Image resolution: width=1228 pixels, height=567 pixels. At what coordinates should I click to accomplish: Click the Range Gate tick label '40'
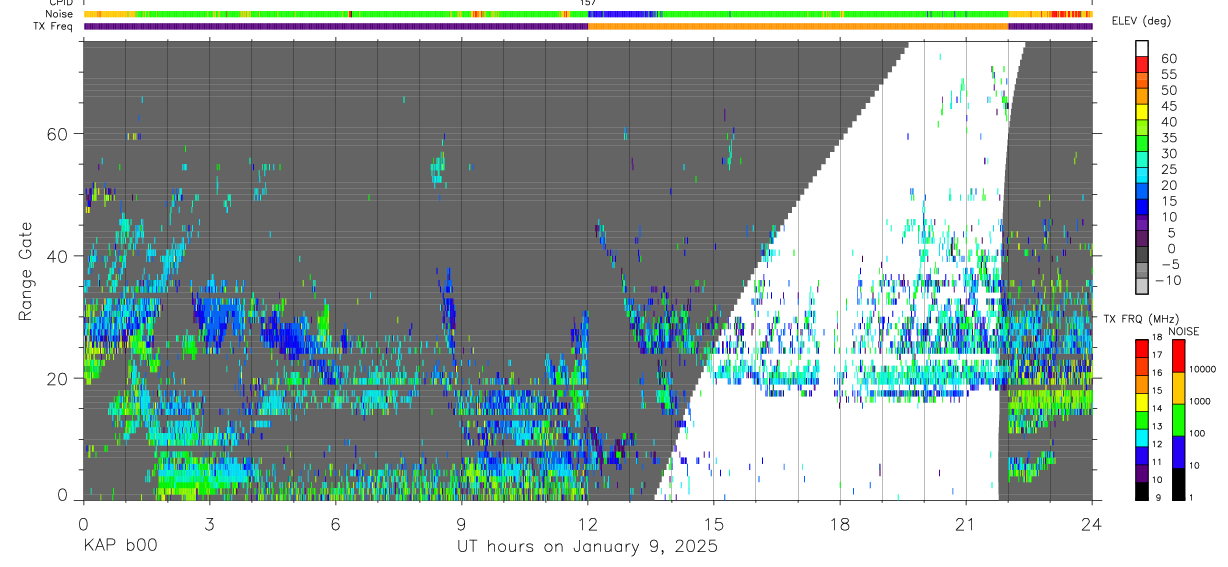(58, 256)
